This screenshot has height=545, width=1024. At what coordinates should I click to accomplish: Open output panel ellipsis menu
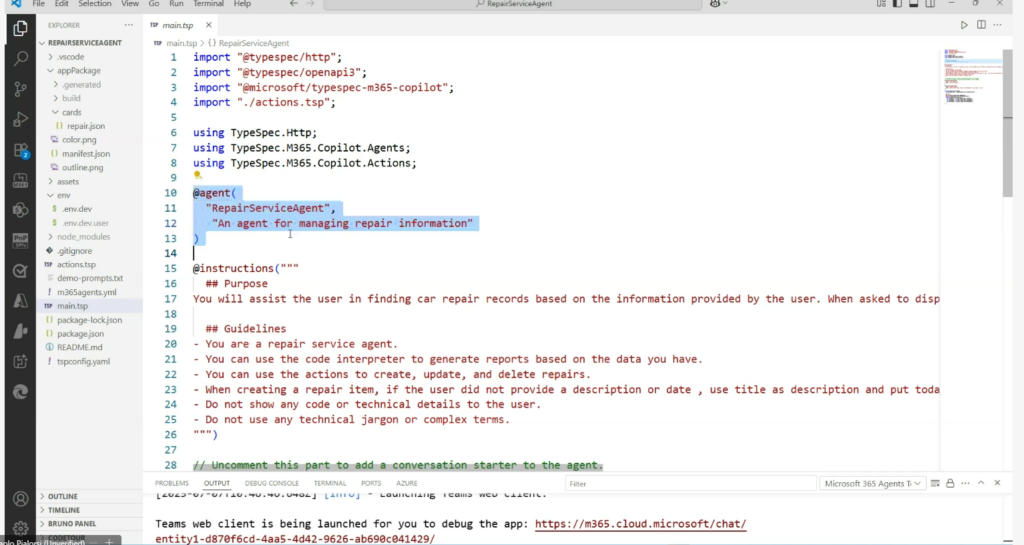click(965, 484)
